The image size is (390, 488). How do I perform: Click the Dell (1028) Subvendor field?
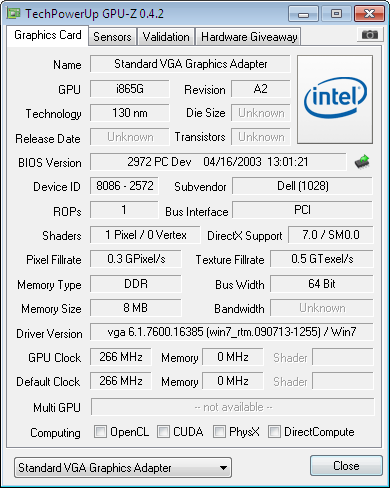pyautogui.click(x=302, y=186)
